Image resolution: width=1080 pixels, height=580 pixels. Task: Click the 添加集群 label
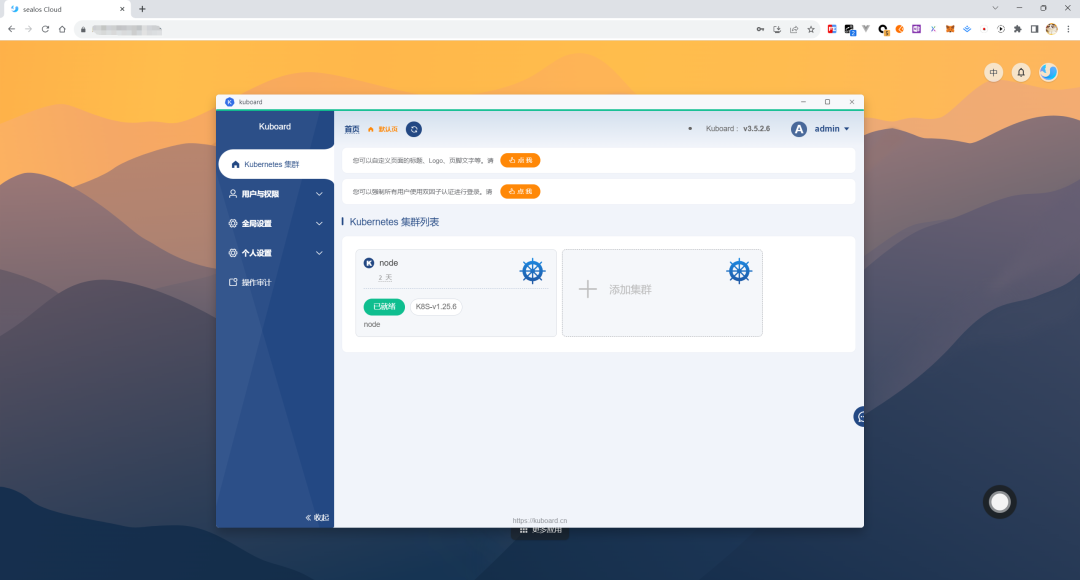point(630,290)
